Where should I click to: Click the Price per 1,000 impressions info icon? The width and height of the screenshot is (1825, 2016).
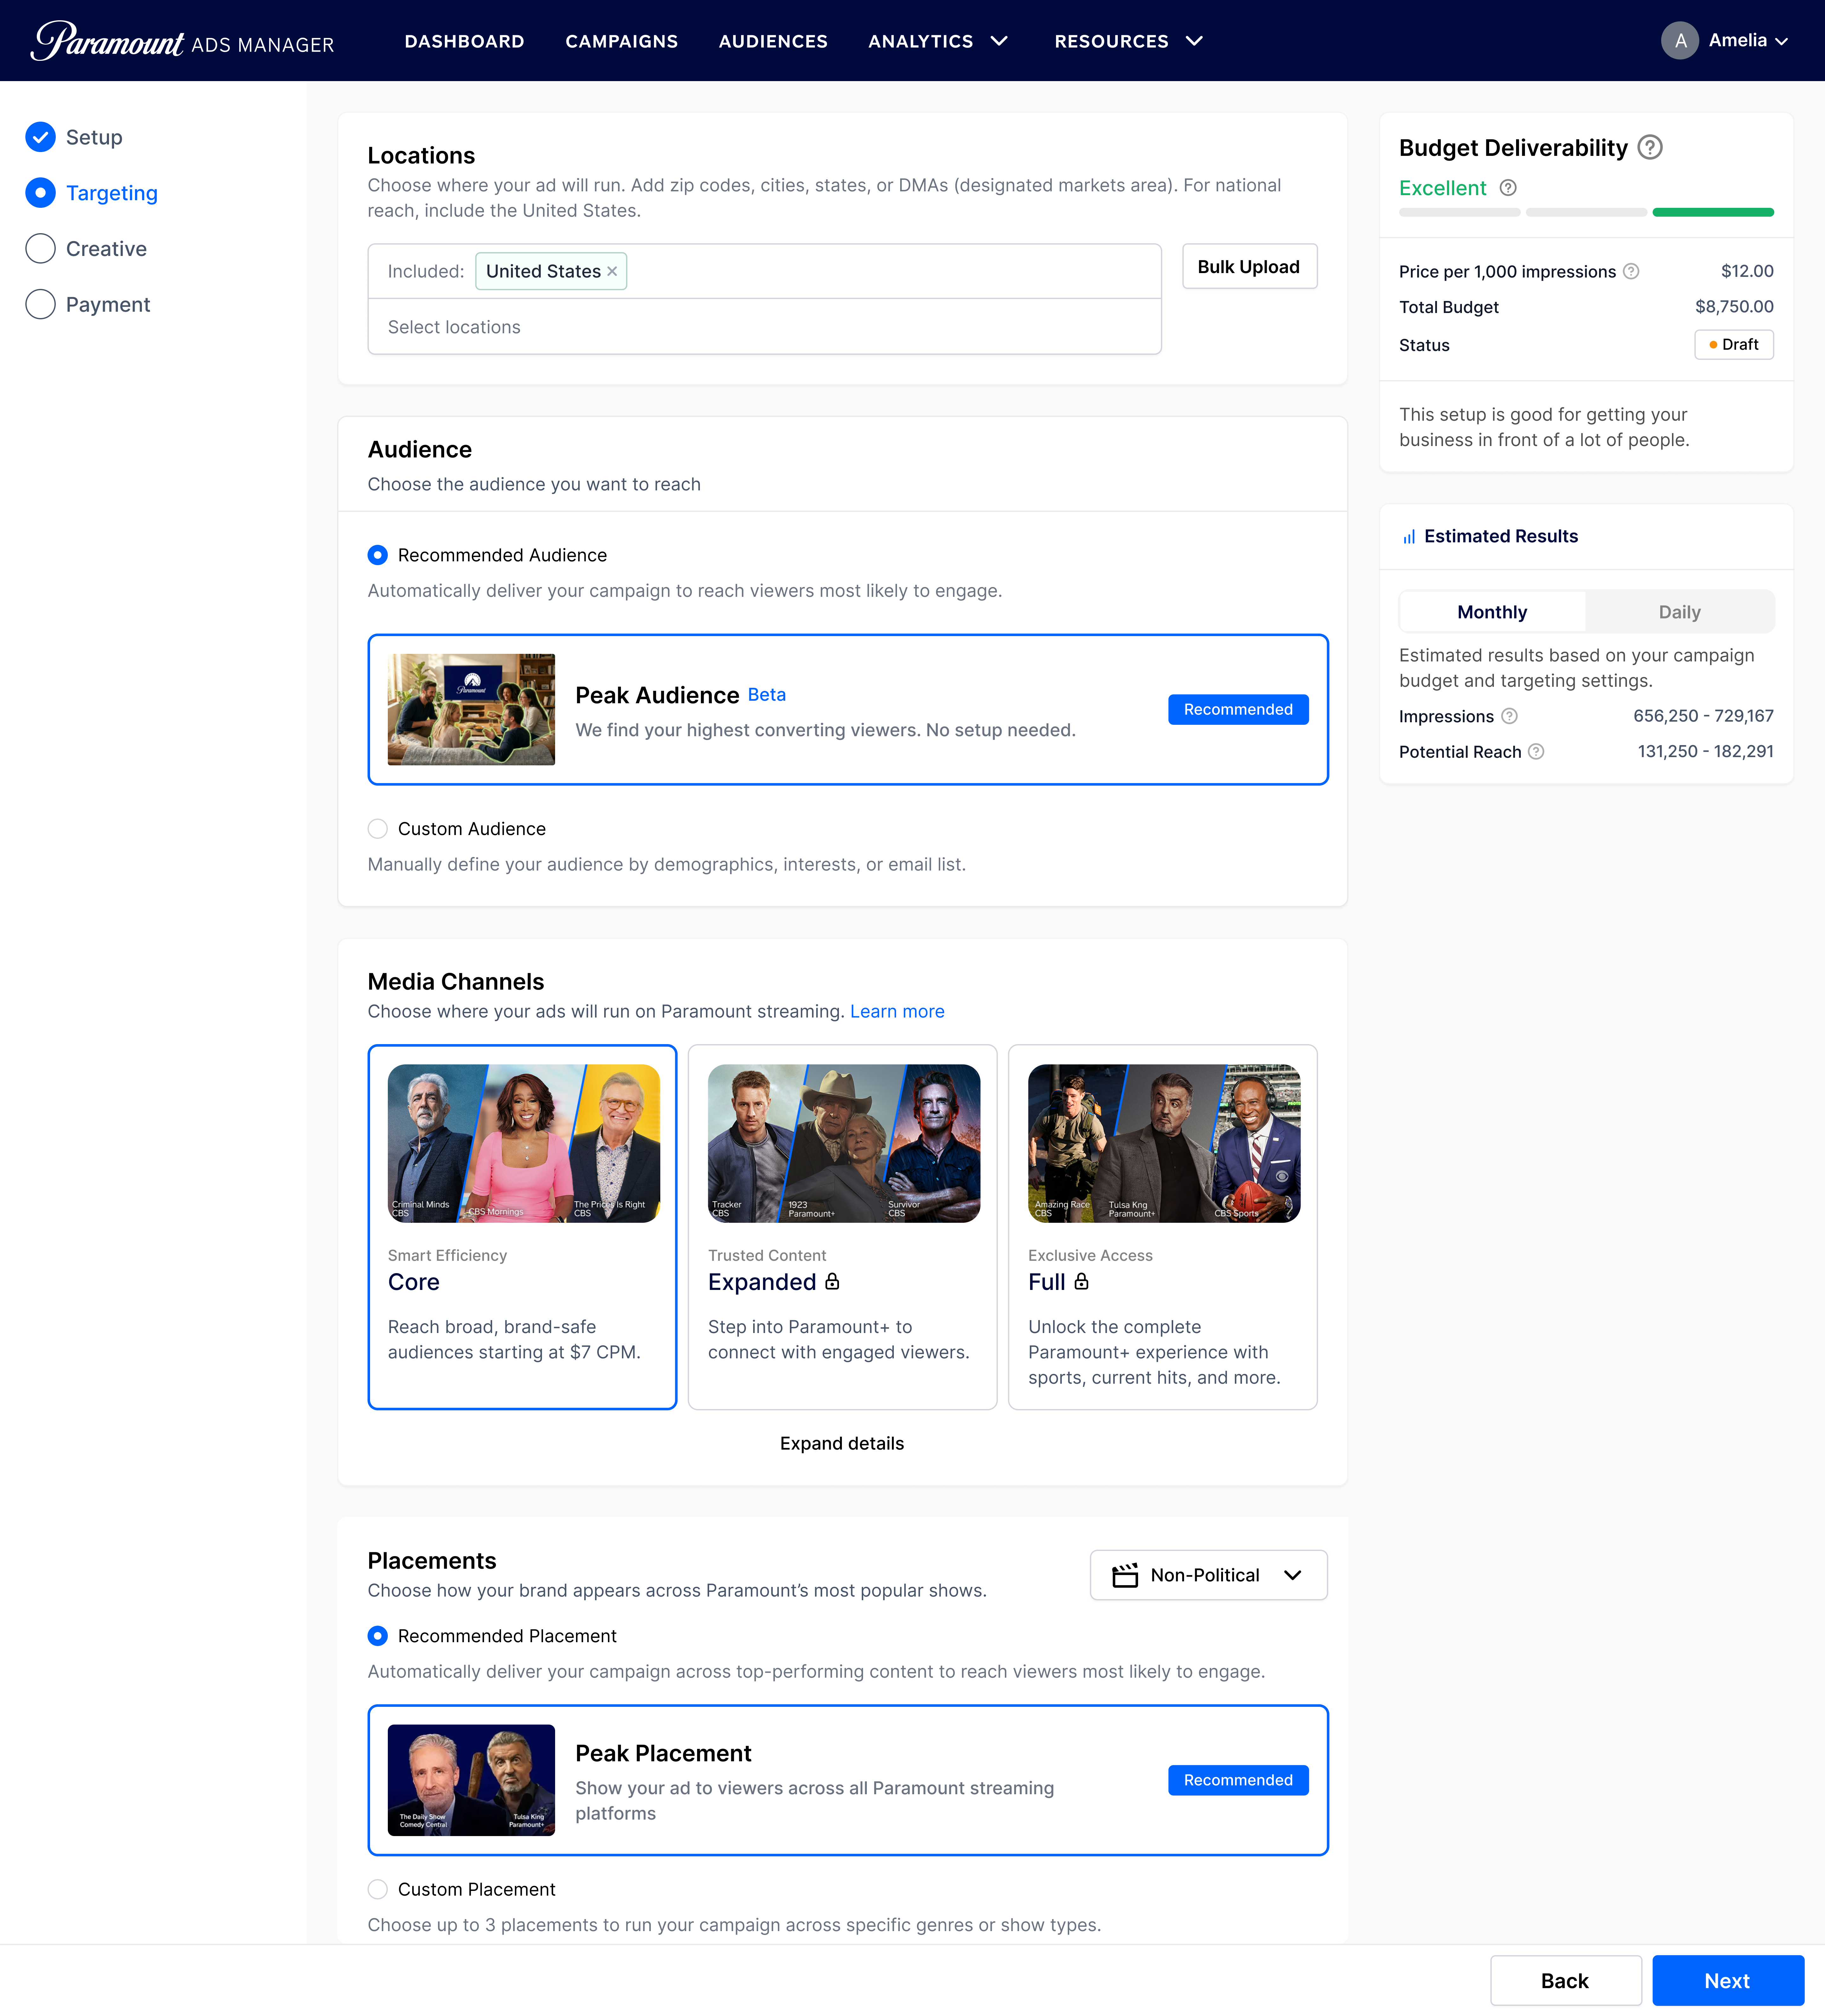1631,271
